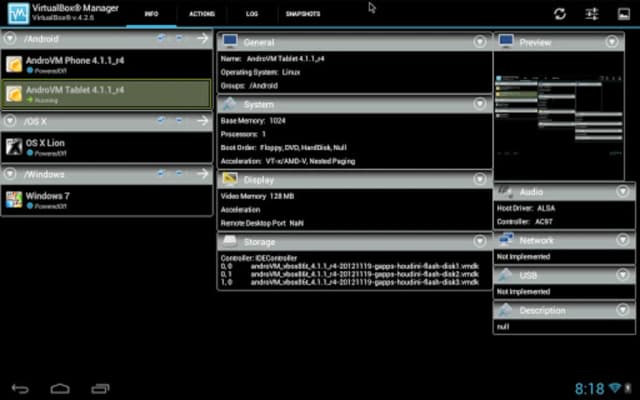Click the 8:18 clock in status bar

point(589,388)
